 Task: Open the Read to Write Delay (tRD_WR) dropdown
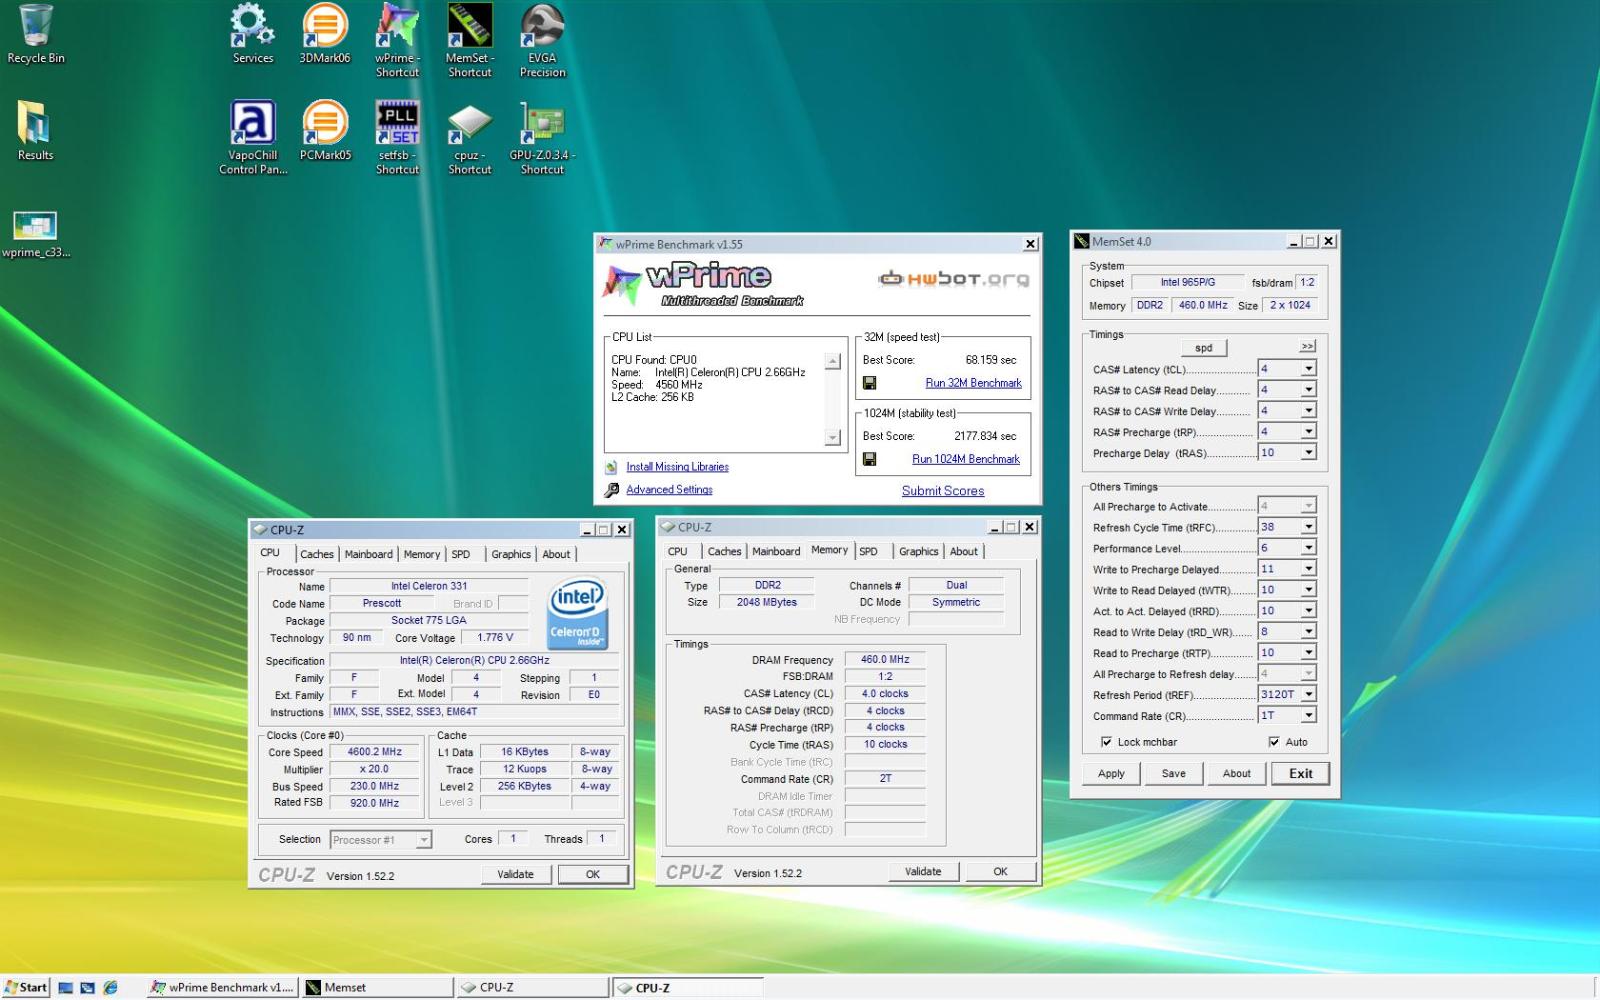[x=1308, y=632]
